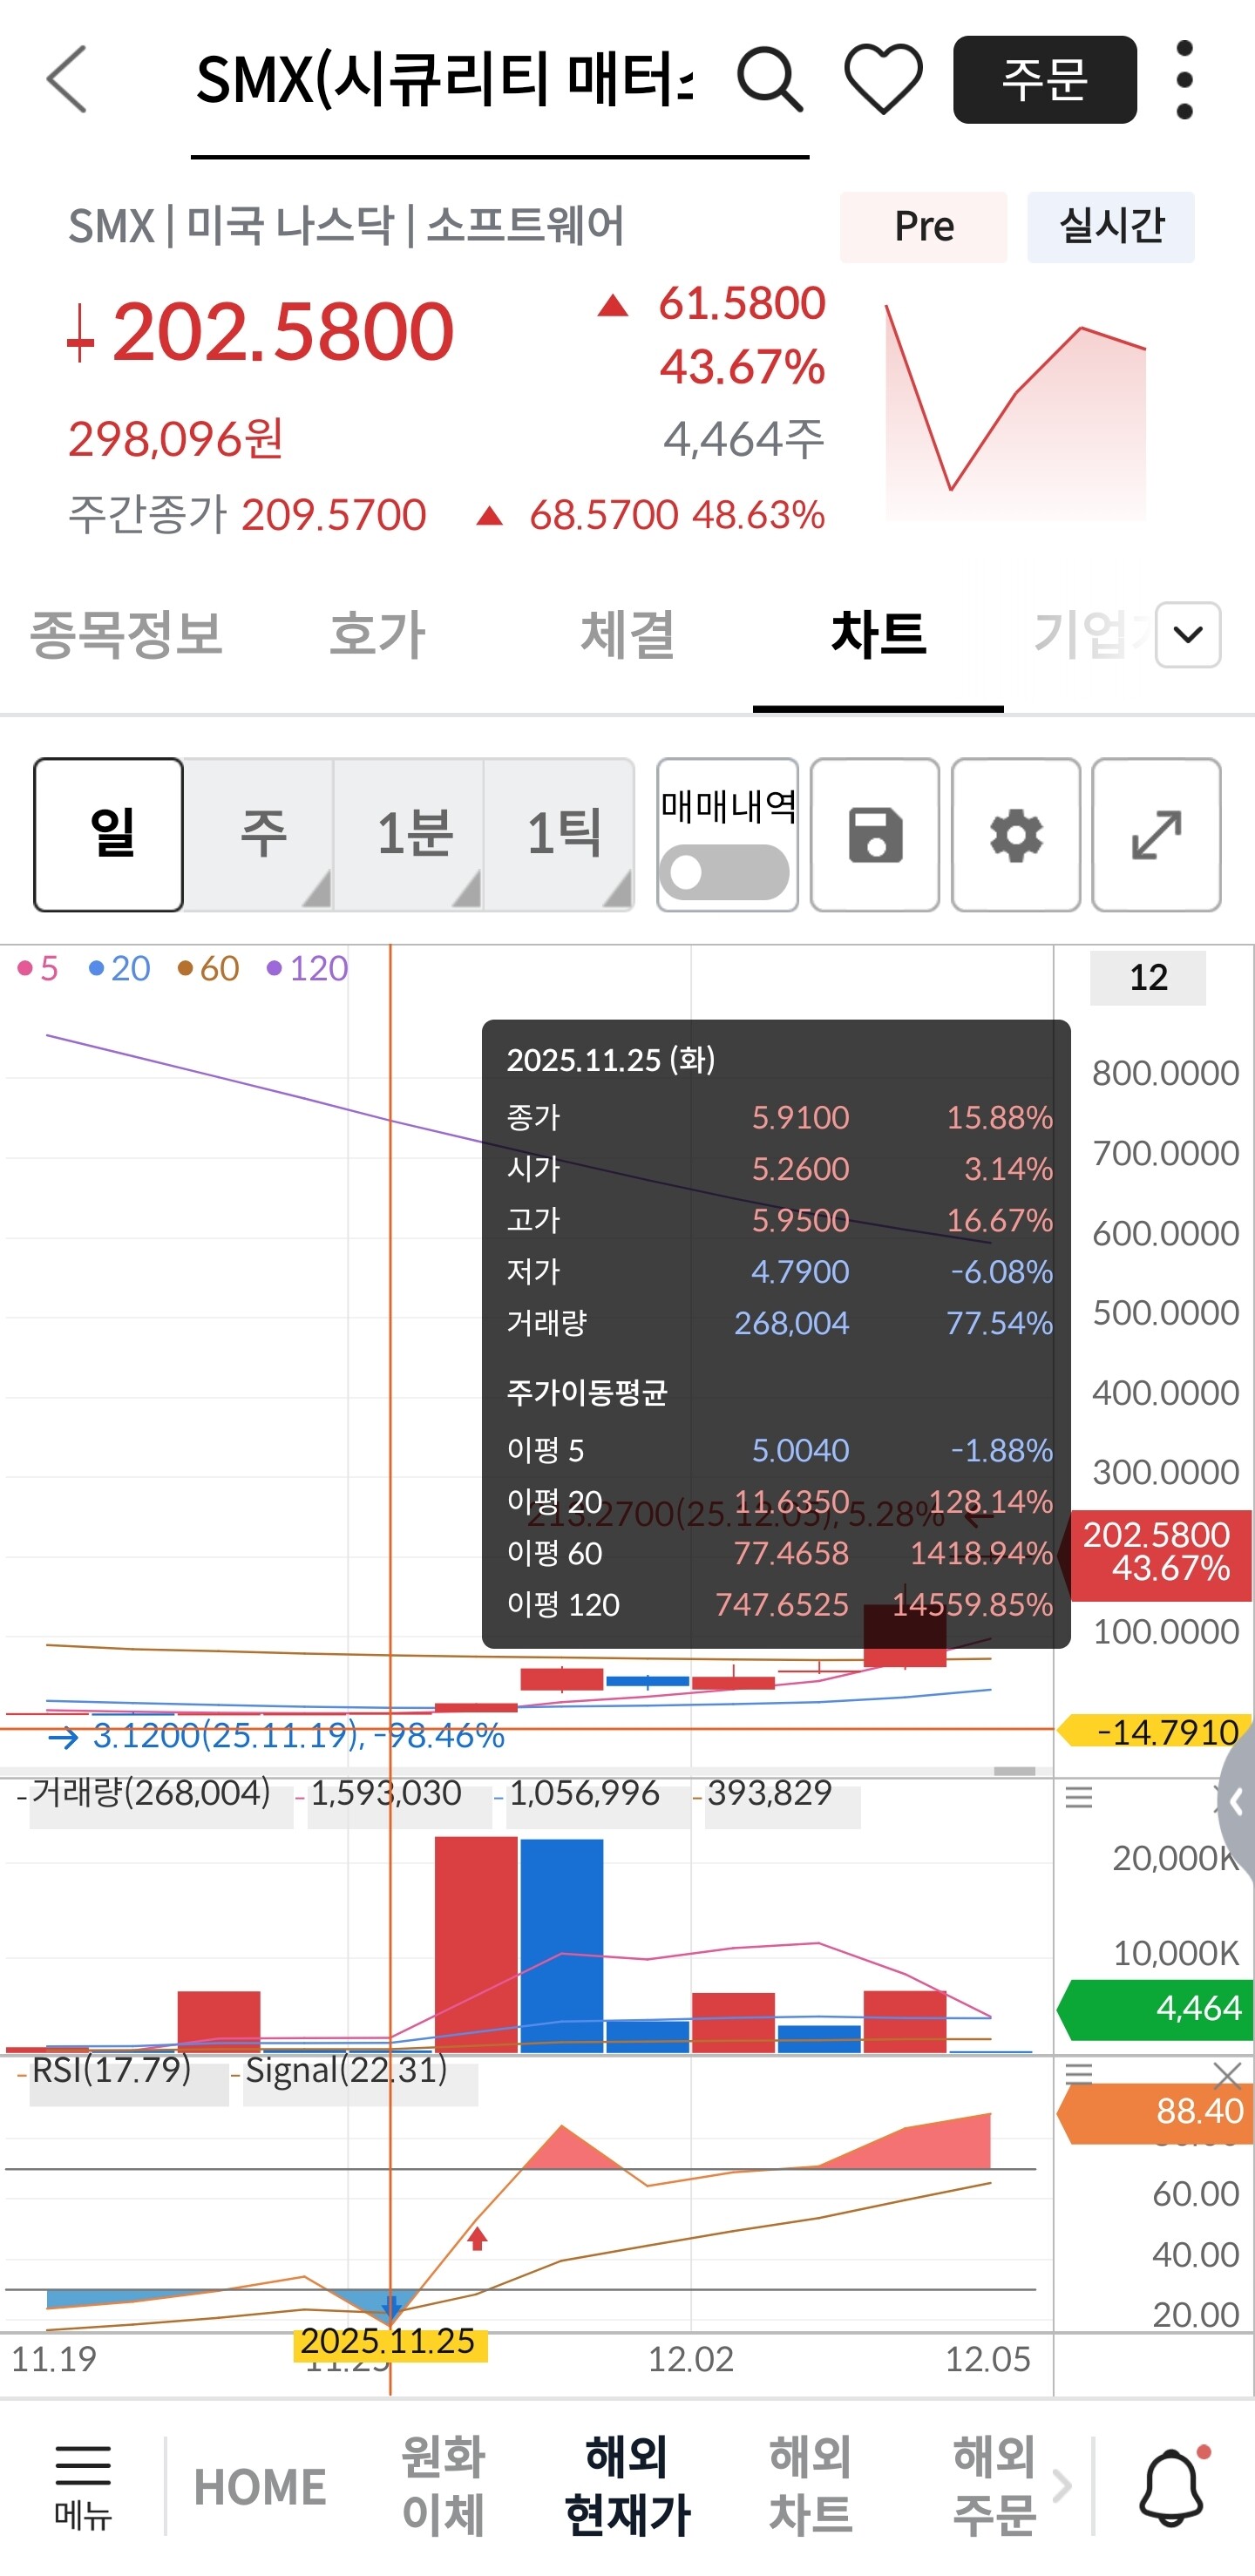Select the 120-day moving average legend
The height and width of the screenshot is (2576, 1255).
[x=307, y=968]
